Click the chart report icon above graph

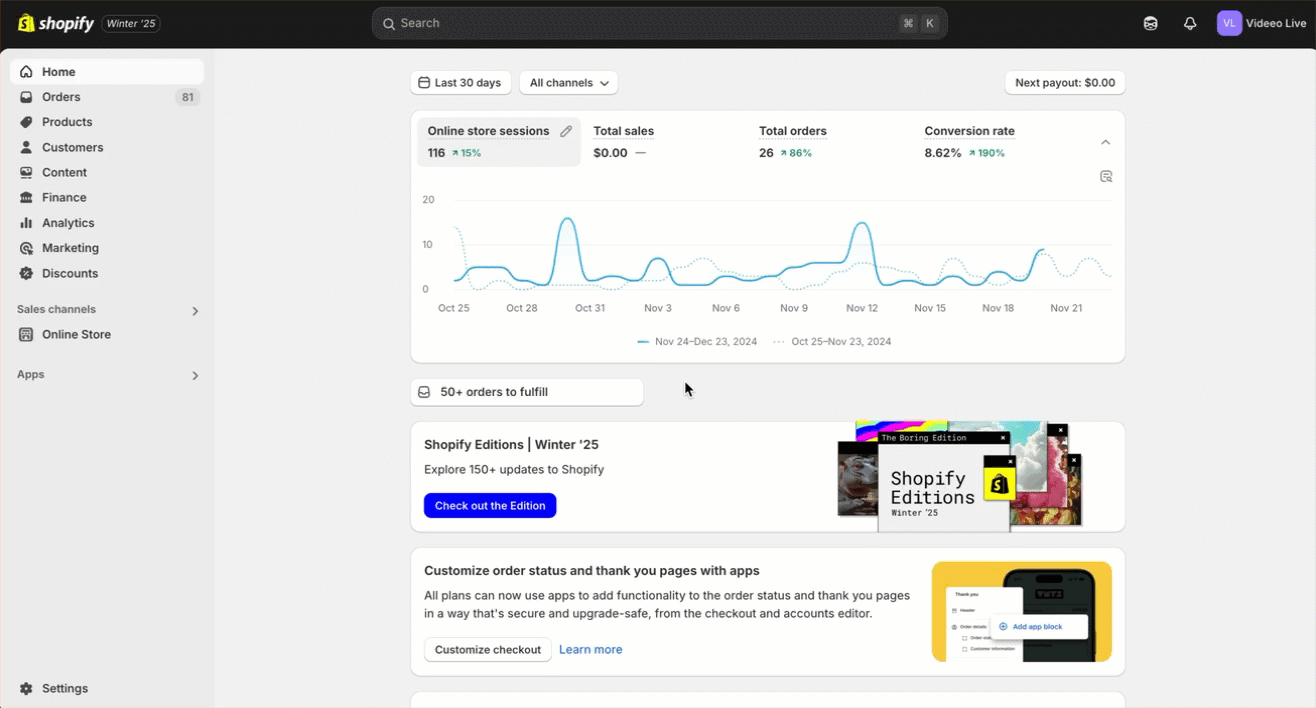click(1106, 176)
